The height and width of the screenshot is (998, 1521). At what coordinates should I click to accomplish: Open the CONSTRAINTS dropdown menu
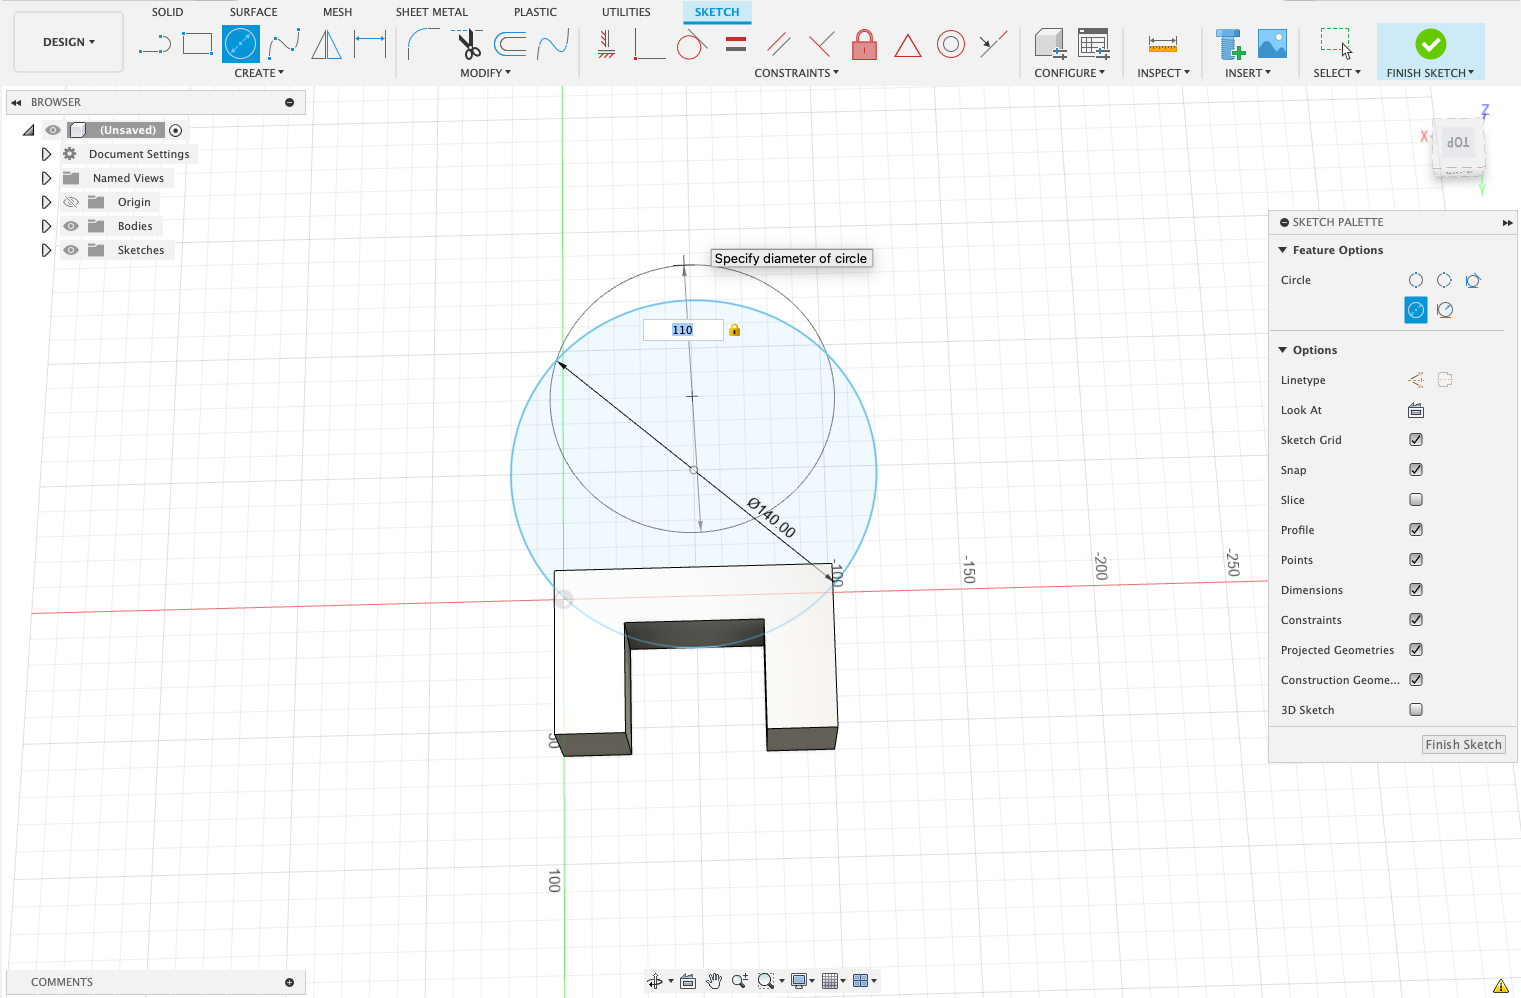coord(796,73)
